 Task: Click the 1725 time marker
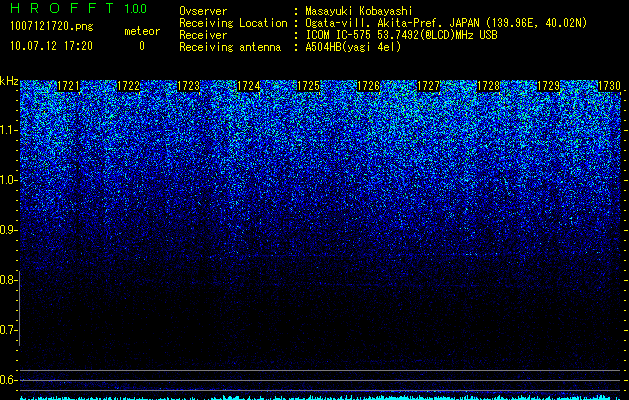[308, 86]
